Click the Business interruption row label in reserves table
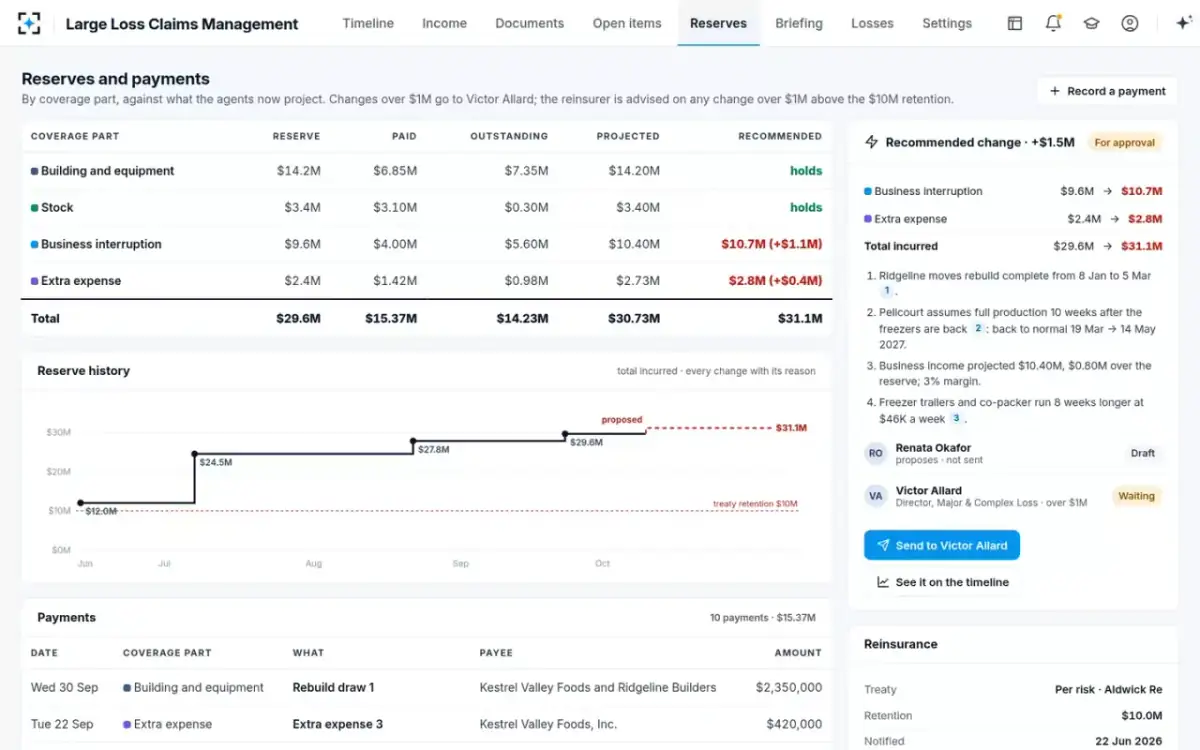1200x750 pixels. coord(101,244)
